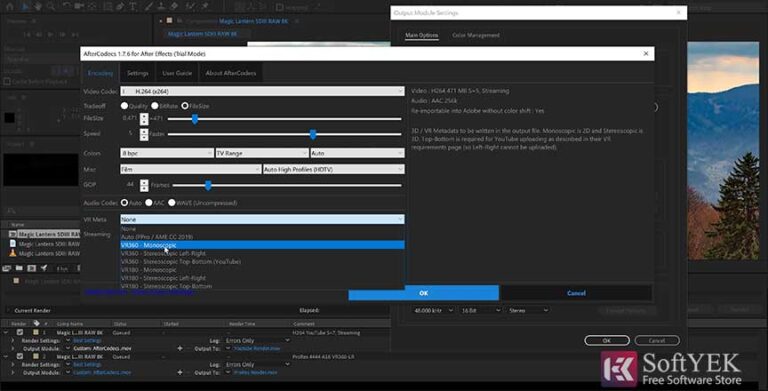Select the Eraser tool

tap(174, 6)
